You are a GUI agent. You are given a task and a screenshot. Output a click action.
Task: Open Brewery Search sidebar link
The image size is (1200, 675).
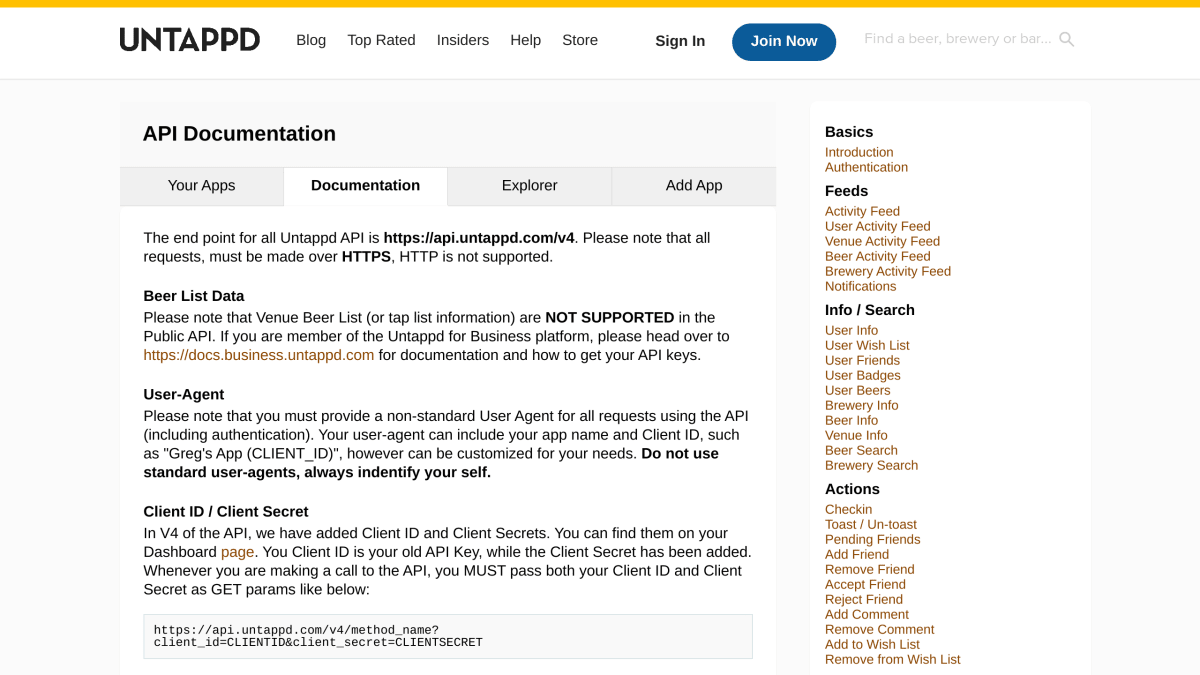[871, 466]
